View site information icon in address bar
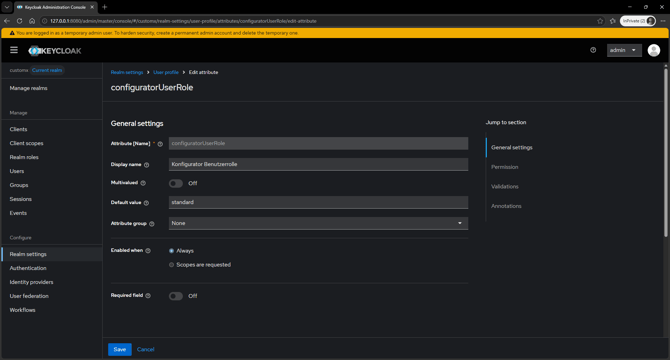The image size is (670, 360). pos(44,21)
